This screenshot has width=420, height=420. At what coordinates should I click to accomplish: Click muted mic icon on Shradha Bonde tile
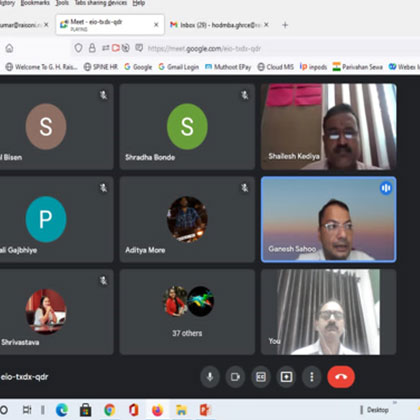(245, 95)
